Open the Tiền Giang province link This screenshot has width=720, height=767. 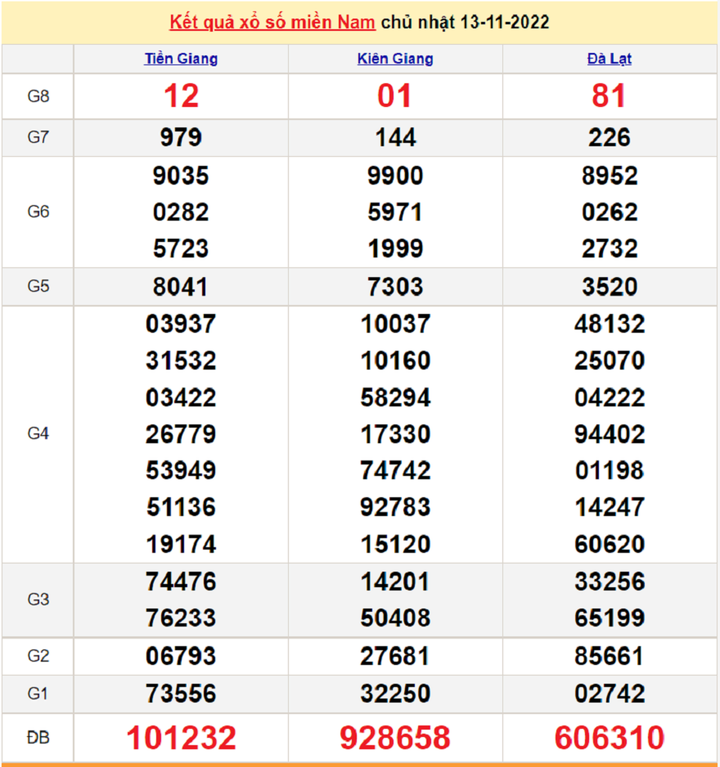[x=181, y=59]
